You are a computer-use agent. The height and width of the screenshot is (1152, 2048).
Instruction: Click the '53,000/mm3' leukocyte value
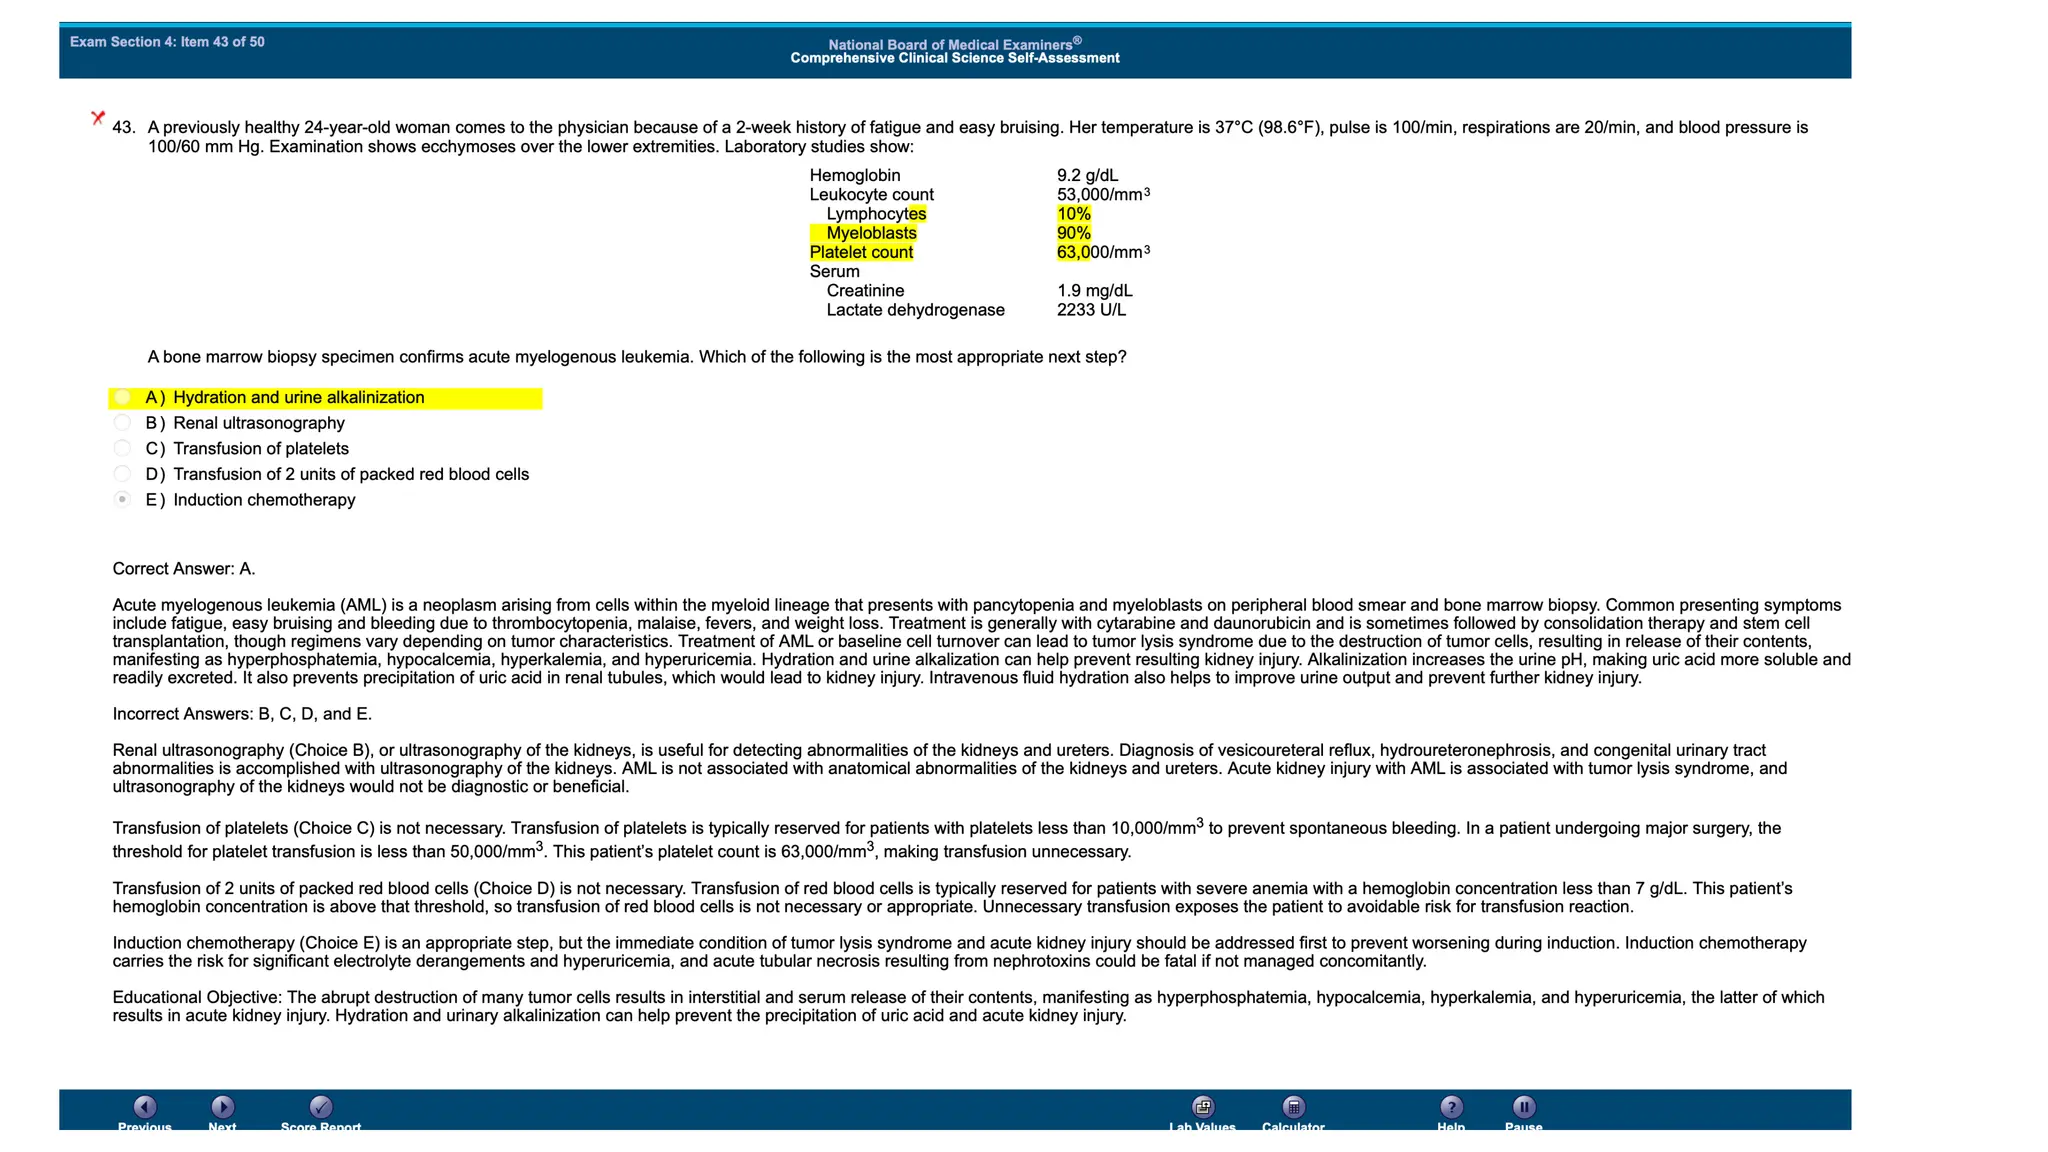click(x=1103, y=195)
